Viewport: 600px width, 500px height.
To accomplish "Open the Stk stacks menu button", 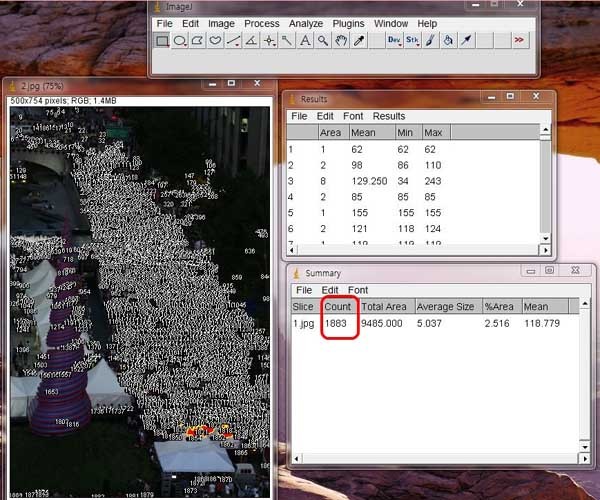I will pos(411,41).
